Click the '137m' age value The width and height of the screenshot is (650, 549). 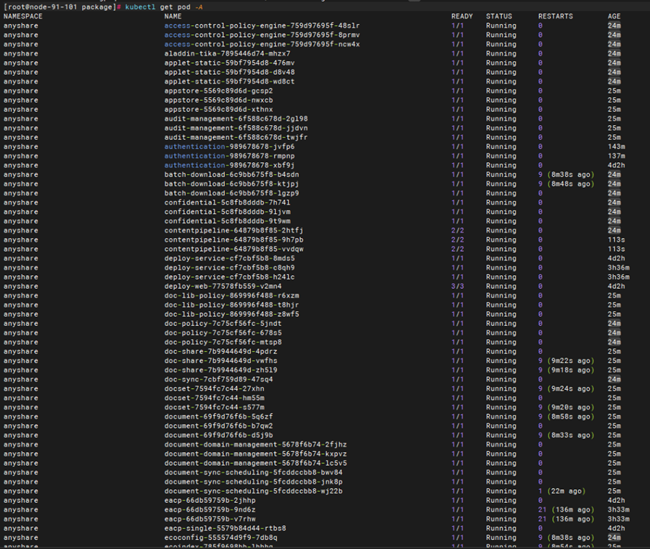point(616,156)
